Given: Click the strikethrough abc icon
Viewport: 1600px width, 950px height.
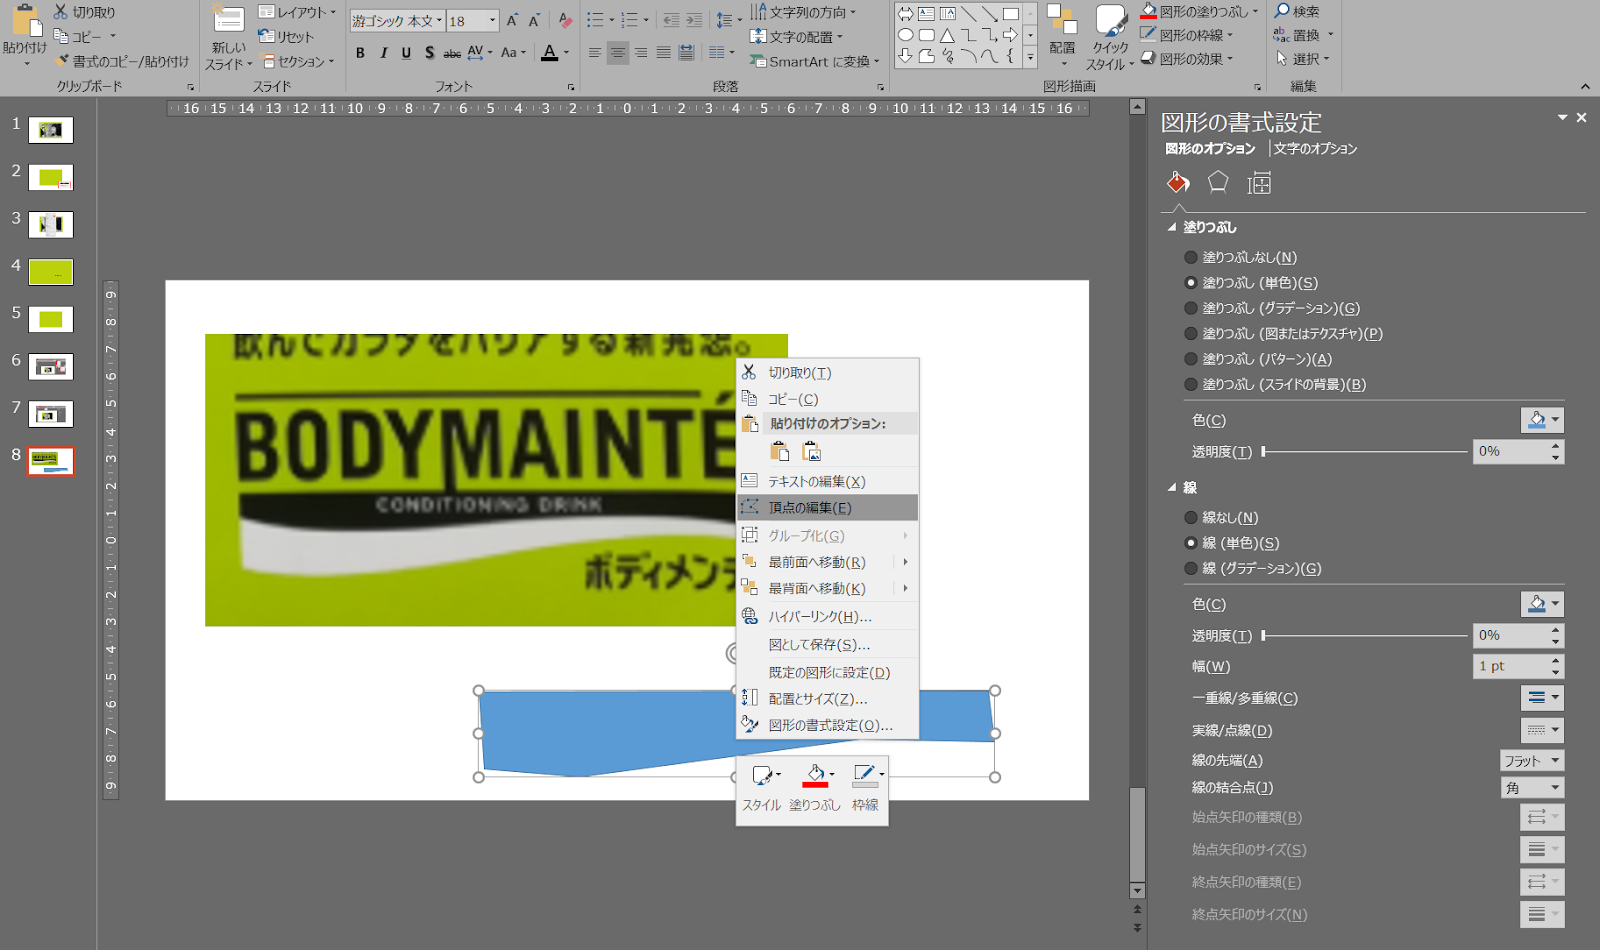Looking at the screenshot, I should click(x=452, y=53).
